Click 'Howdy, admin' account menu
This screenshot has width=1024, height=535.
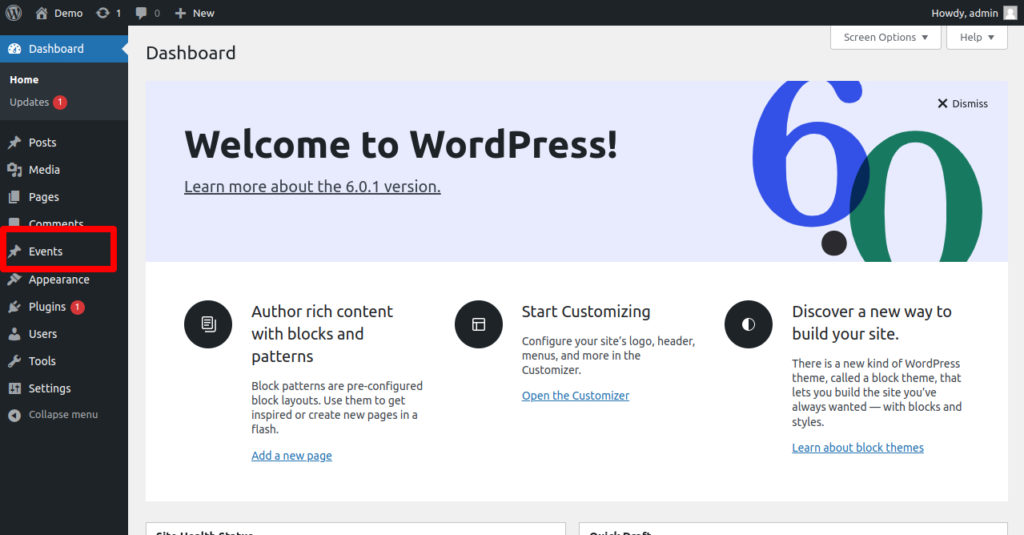[x=965, y=13]
